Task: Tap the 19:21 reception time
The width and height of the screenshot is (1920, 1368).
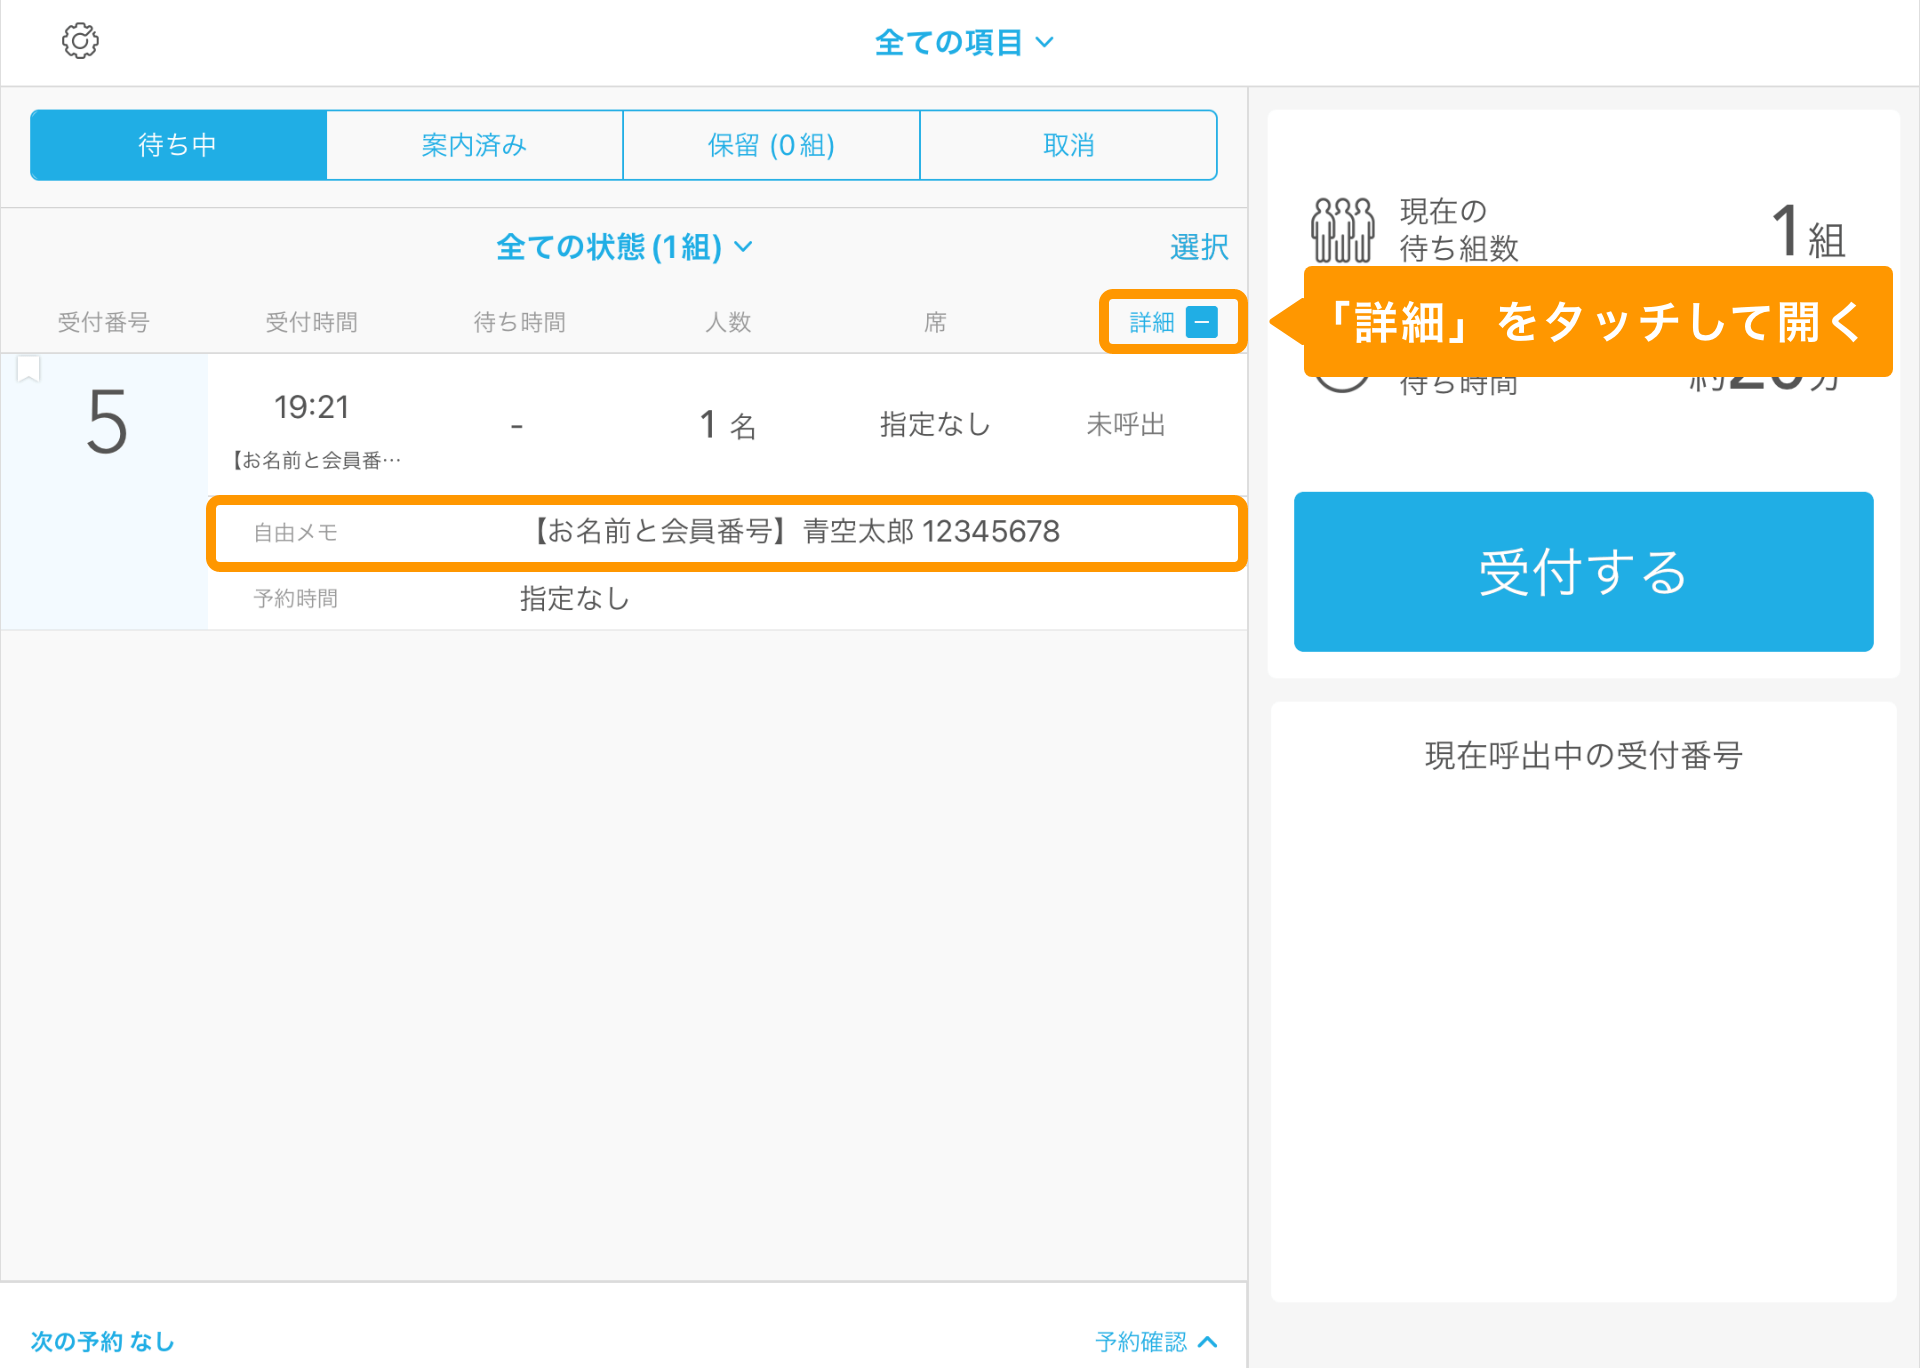Action: click(x=312, y=407)
